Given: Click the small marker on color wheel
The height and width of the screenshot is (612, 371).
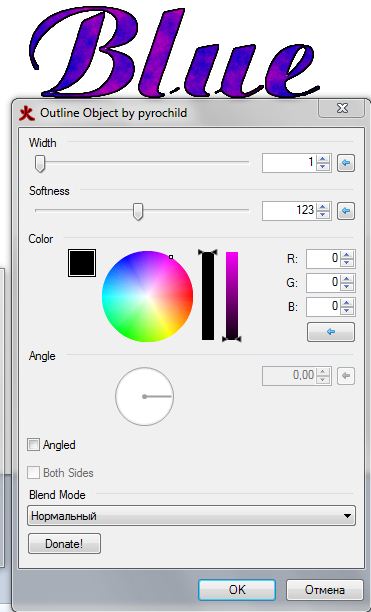Looking at the screenshot, I should click(x=171, y=257).
